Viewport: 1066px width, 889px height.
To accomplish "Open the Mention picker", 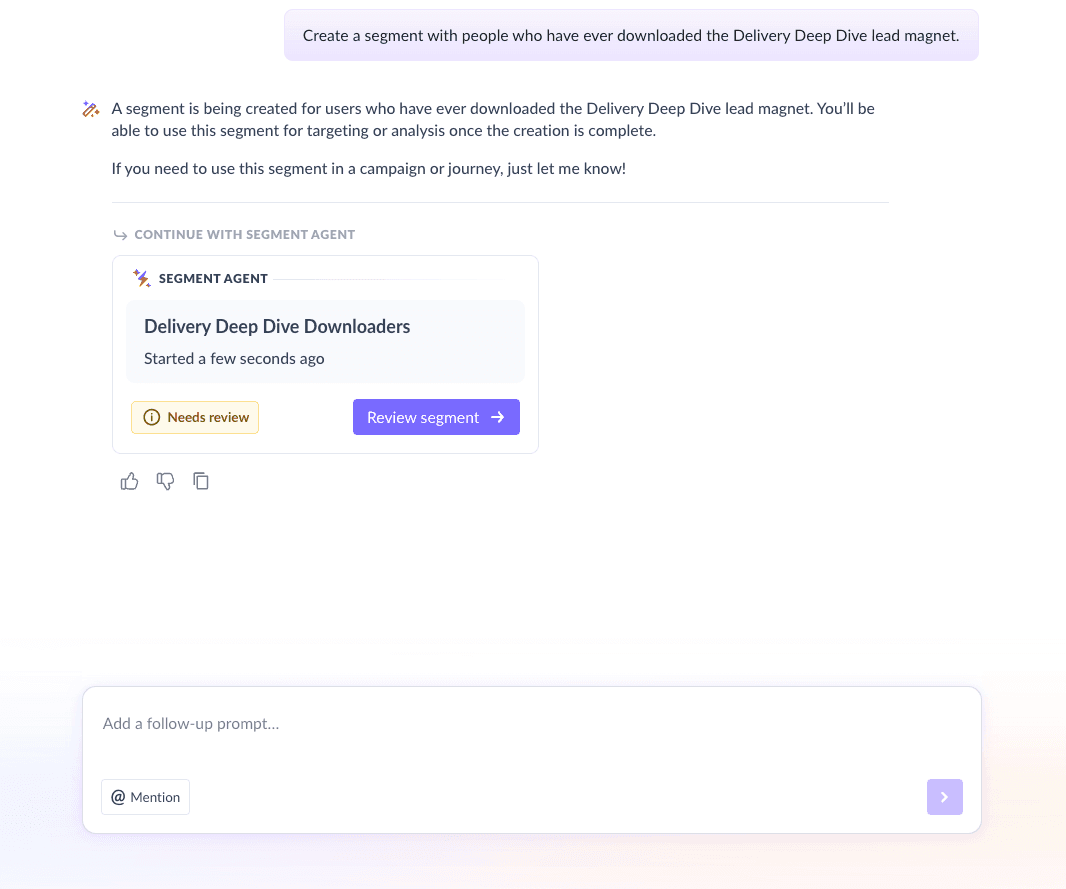I will click(x=145, y=797).
